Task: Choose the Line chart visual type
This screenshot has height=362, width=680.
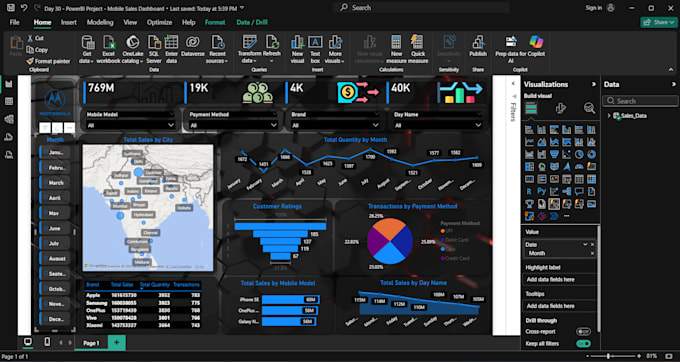Action: [x=529, y=142]
